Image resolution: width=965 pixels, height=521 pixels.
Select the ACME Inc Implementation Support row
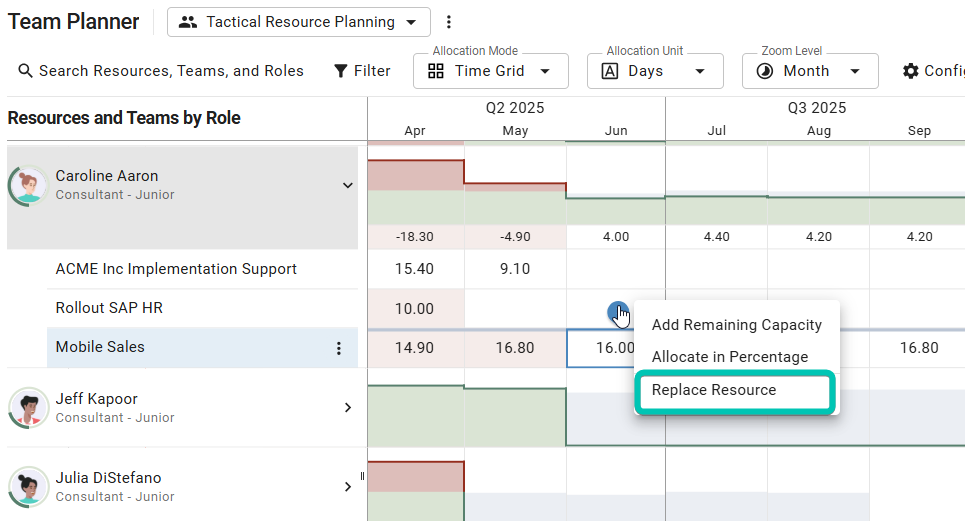point(202,269)
